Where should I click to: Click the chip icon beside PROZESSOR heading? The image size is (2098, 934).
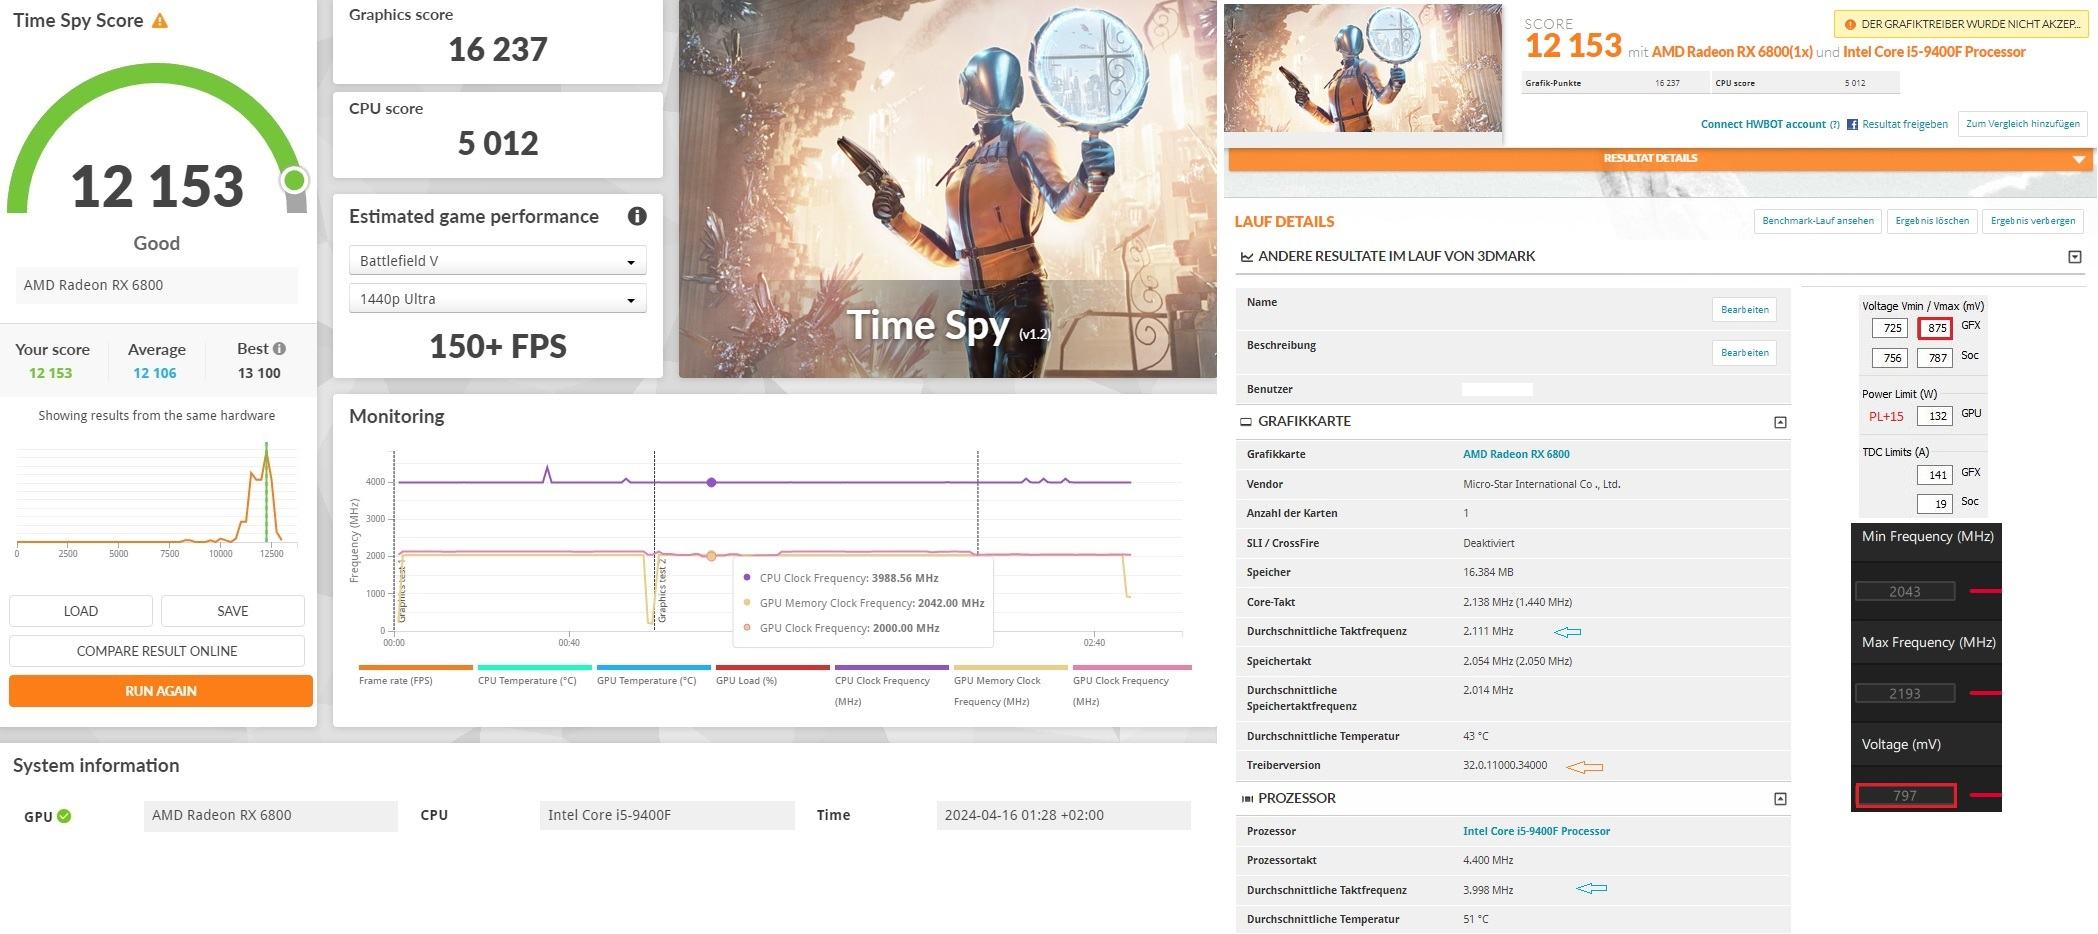pyautogui.click(x=1246, y=798)
